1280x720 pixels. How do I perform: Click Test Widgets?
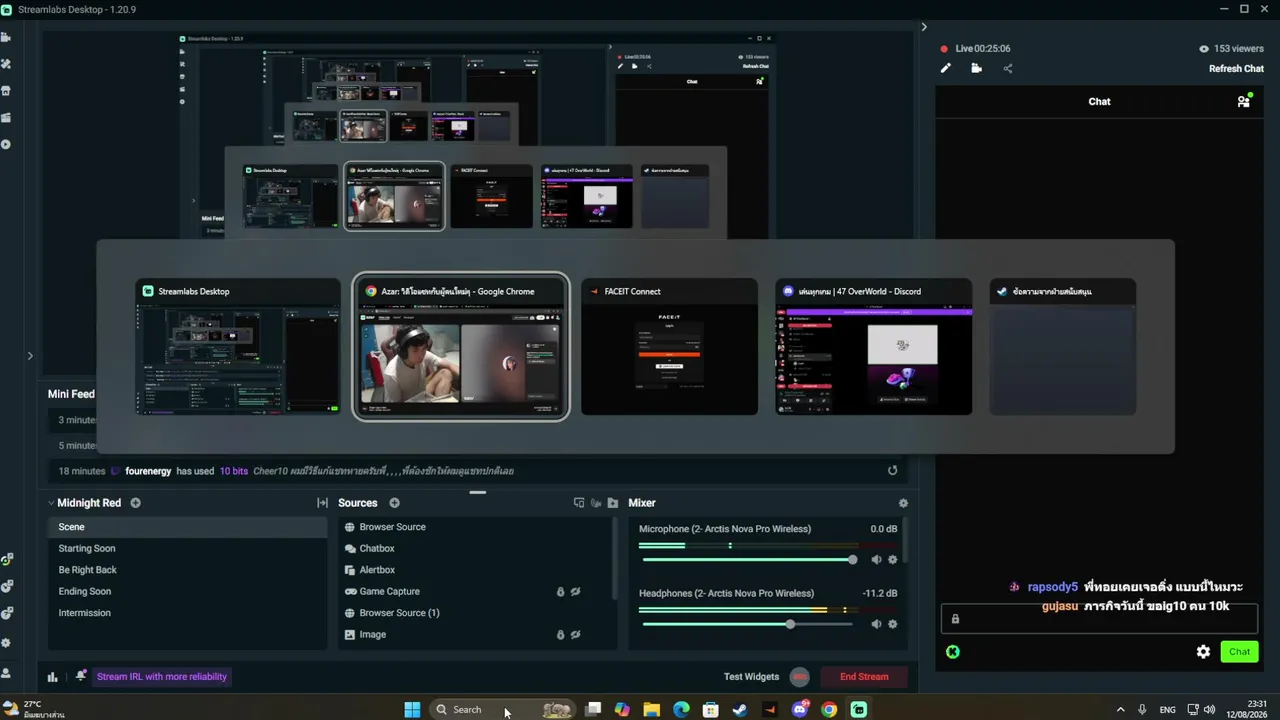pos(751,677)
